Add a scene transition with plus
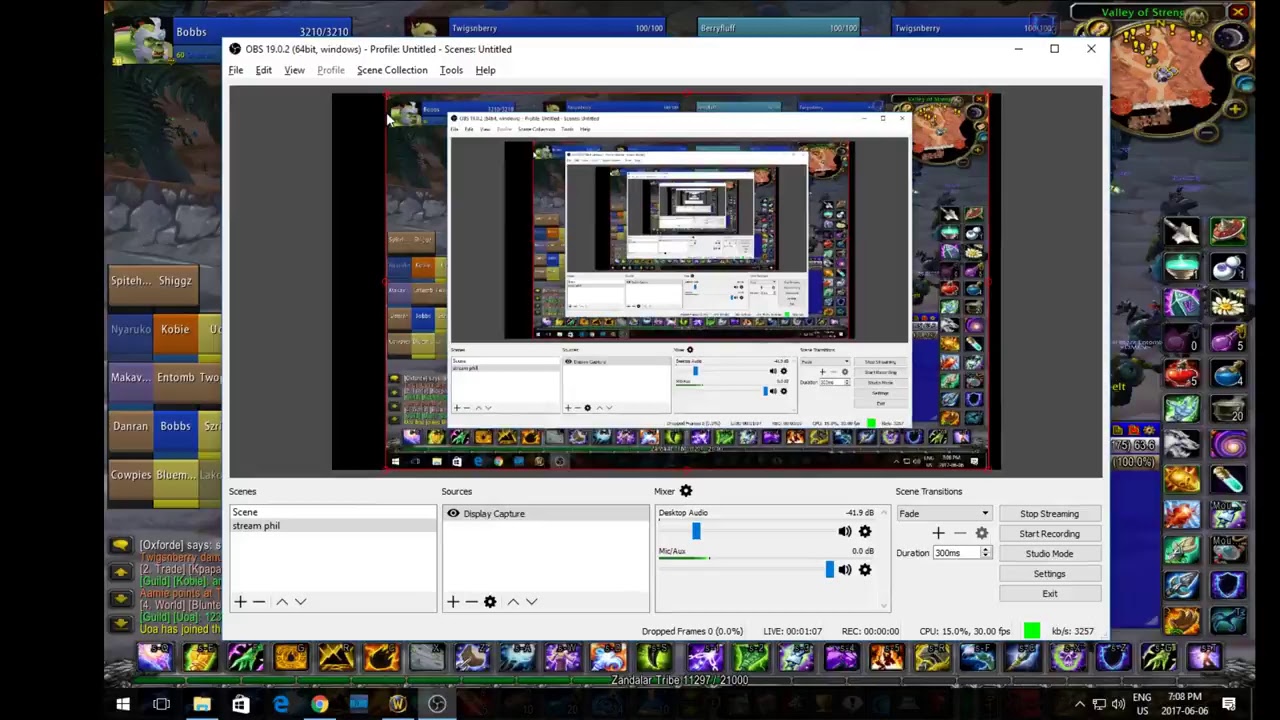Viewport: 1280px width, 720px height. [x=938, y=534]
